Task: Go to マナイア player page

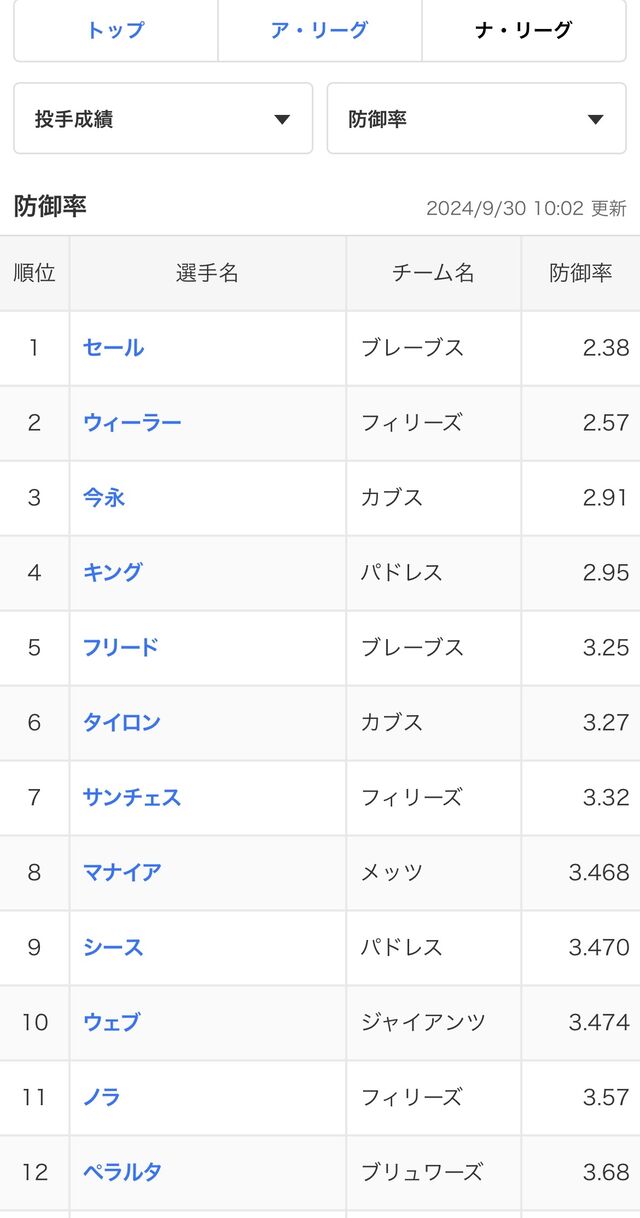Action: [122, 873]
